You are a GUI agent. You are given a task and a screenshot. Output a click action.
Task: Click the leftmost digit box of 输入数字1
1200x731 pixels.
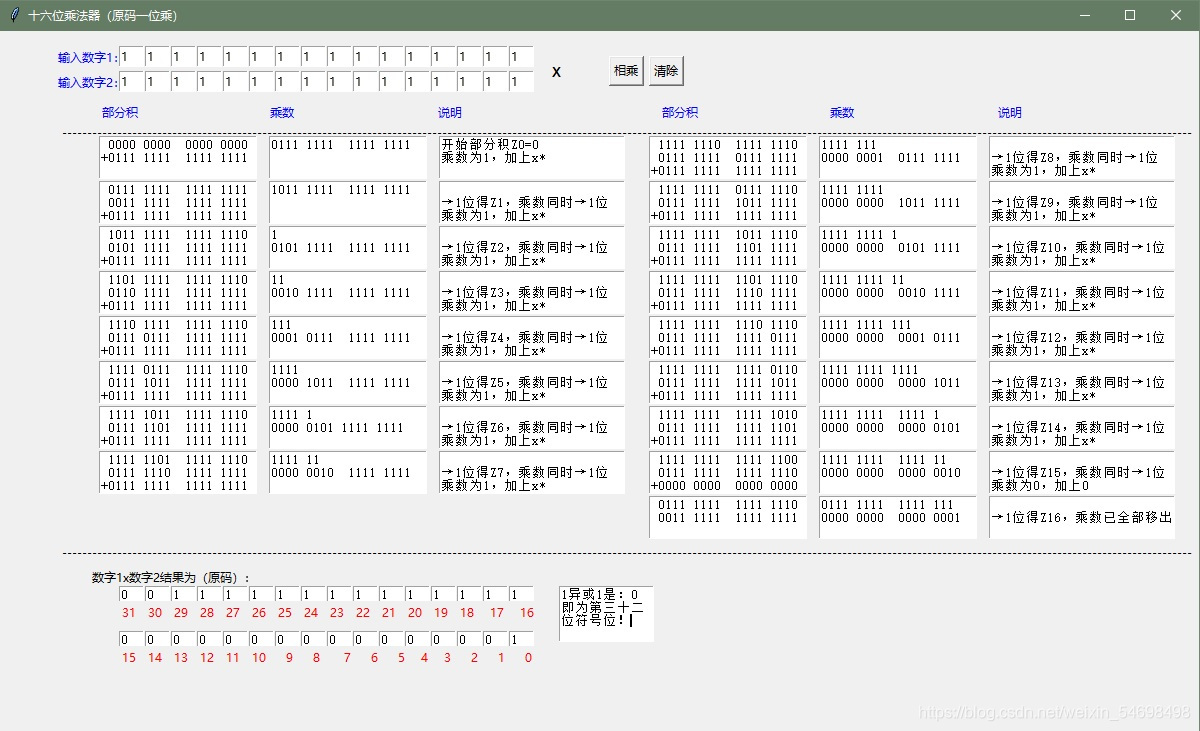coord(131,57)
